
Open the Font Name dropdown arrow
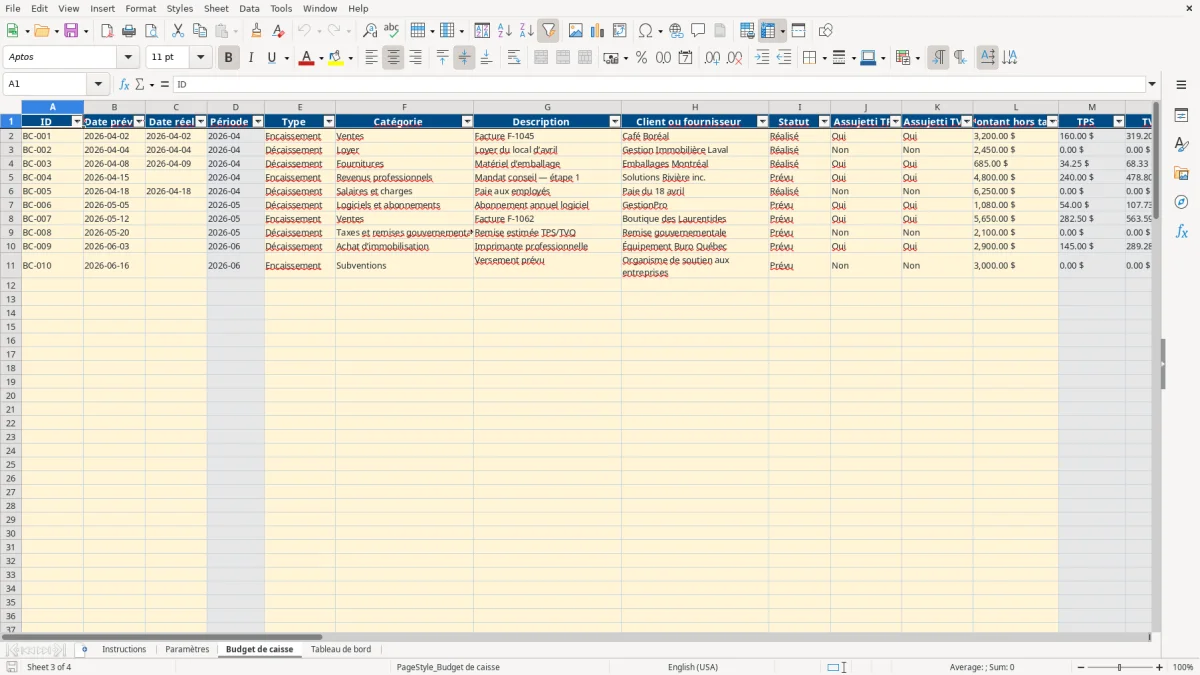coord(128,58)
